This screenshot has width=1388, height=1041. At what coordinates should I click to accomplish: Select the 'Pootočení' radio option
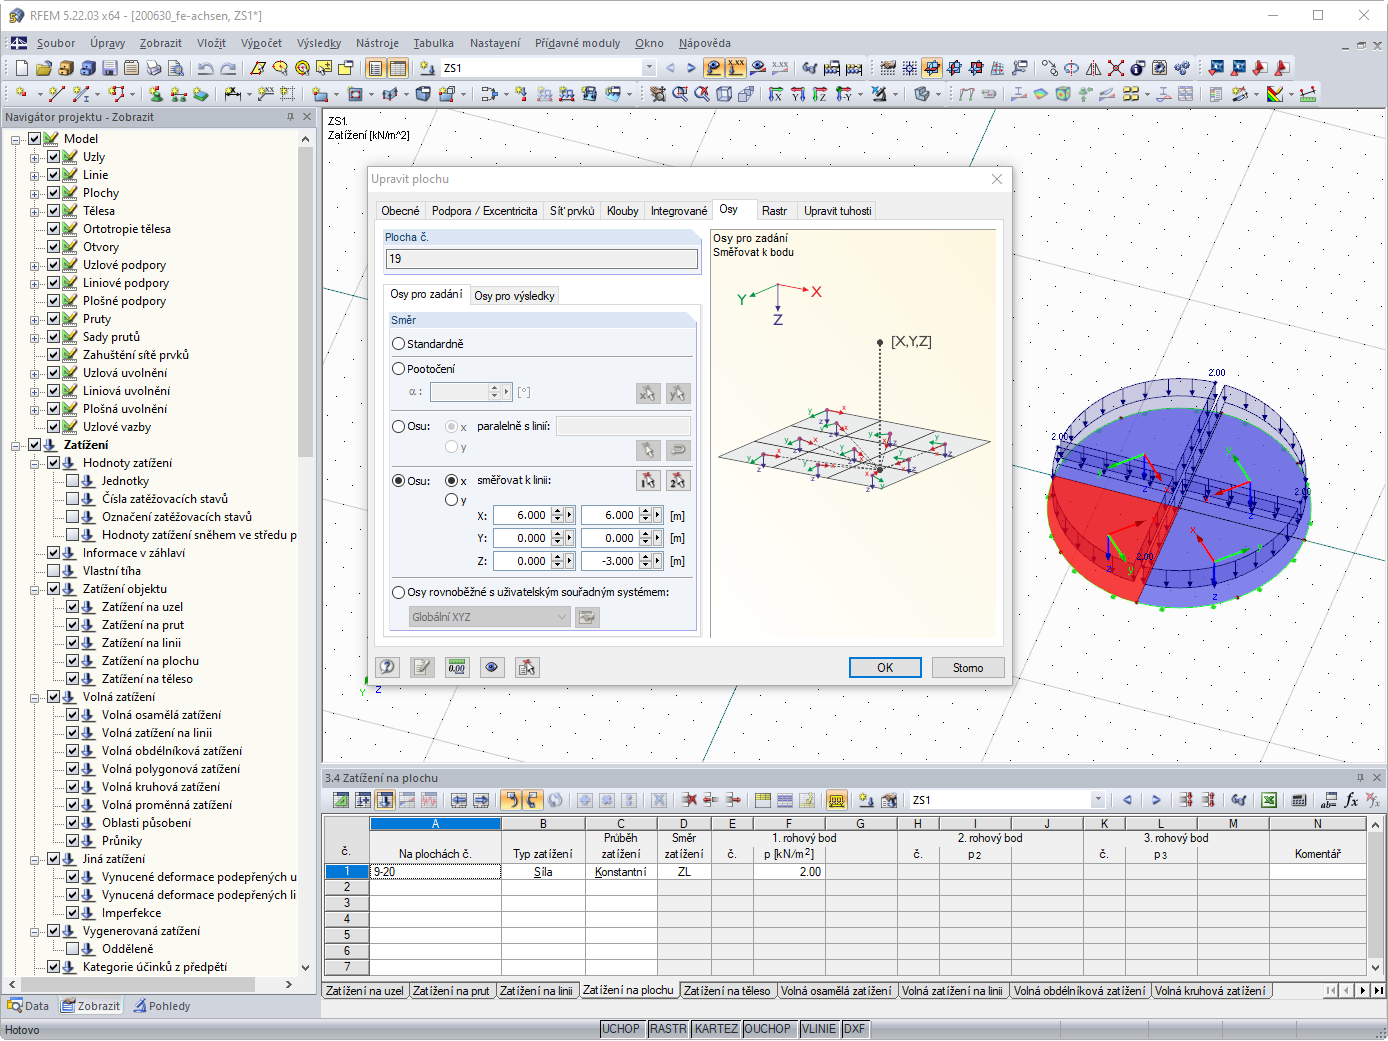point(399,369)
